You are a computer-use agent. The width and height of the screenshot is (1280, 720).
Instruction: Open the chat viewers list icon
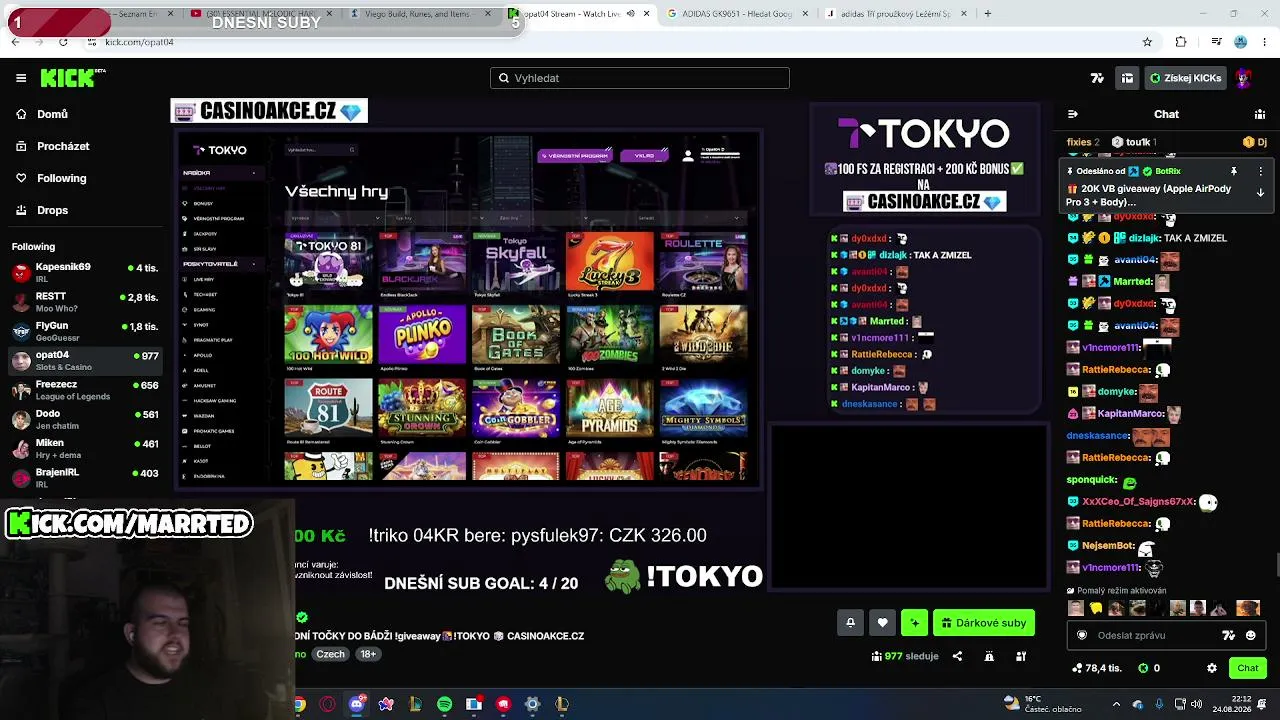(1262, 114)
